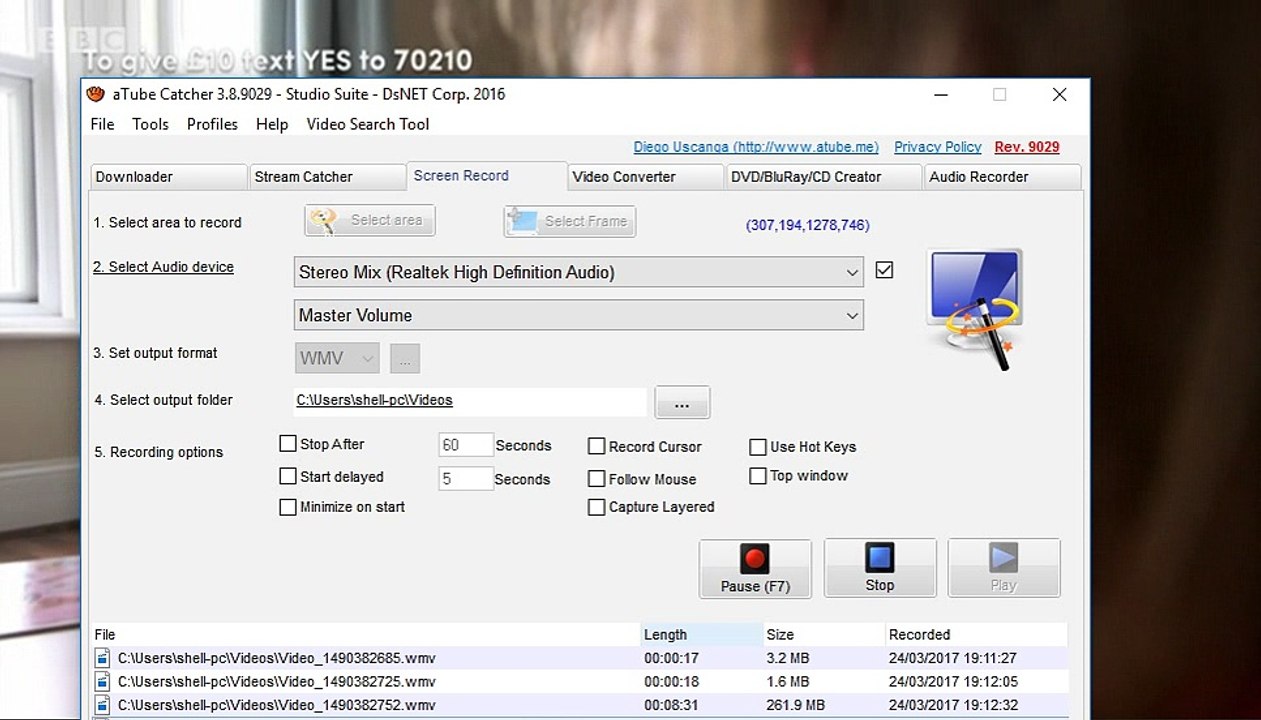The height and width of the screenshot is (720, 1261).
Task: Switch to the Video Converter tab
Action: [x=646, y=177]
